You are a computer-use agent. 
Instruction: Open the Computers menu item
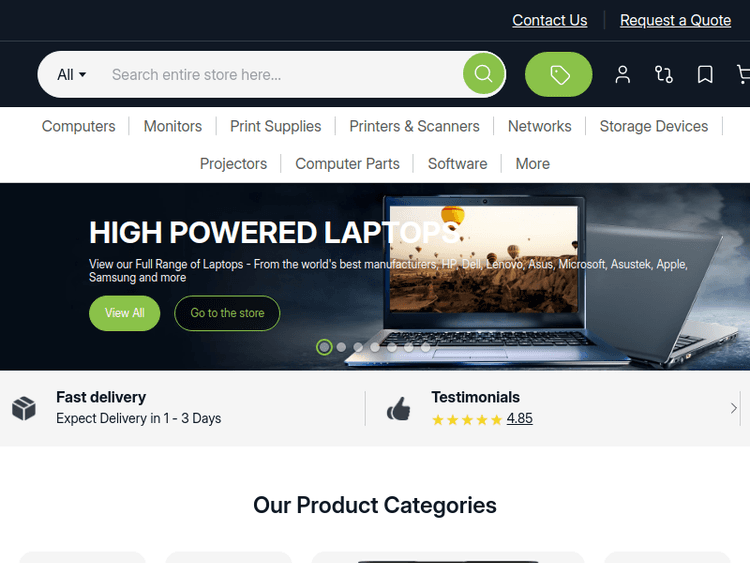point(78,126)
